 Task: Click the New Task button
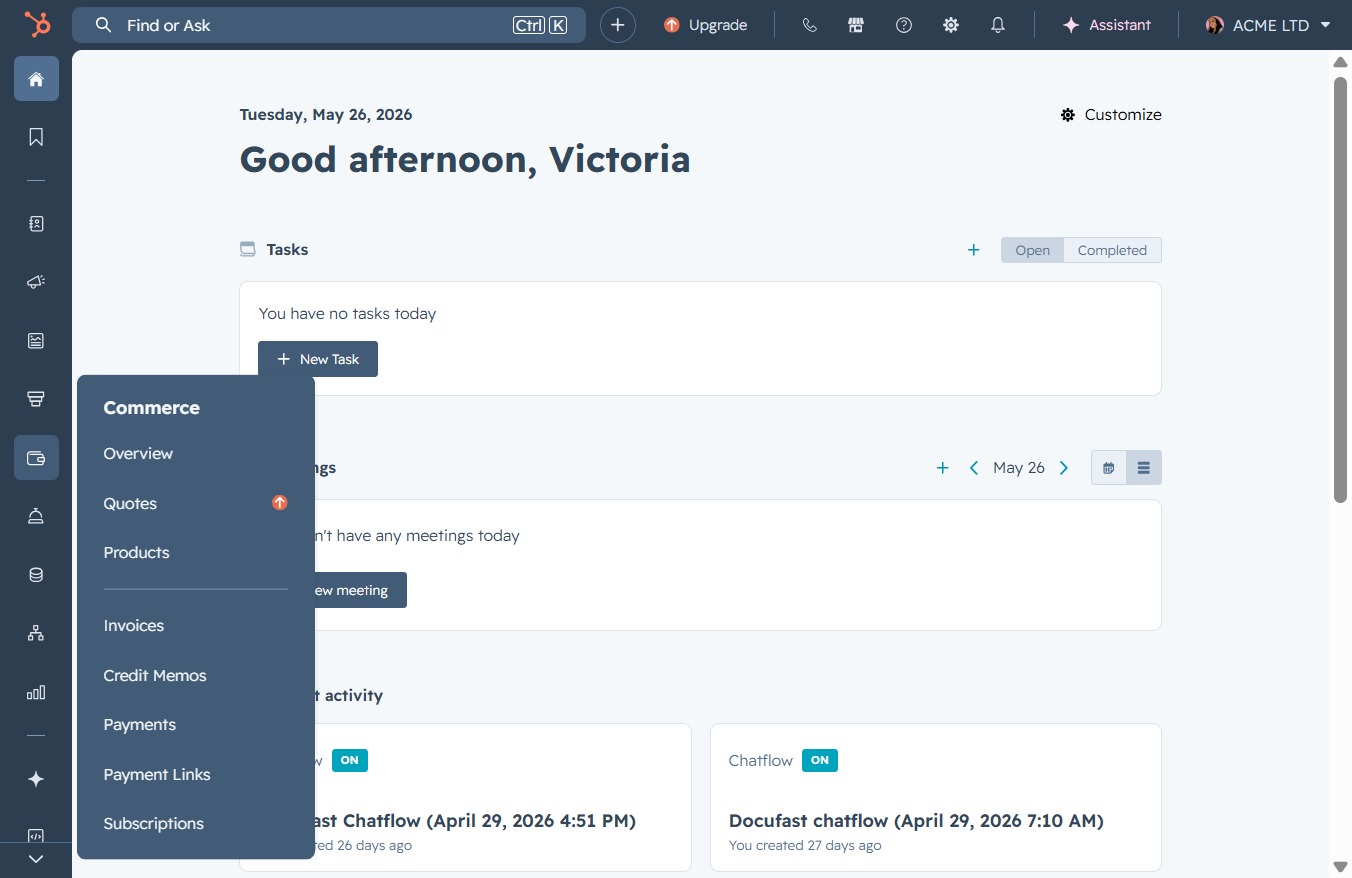pyautogui.click(x=318, y=359)
